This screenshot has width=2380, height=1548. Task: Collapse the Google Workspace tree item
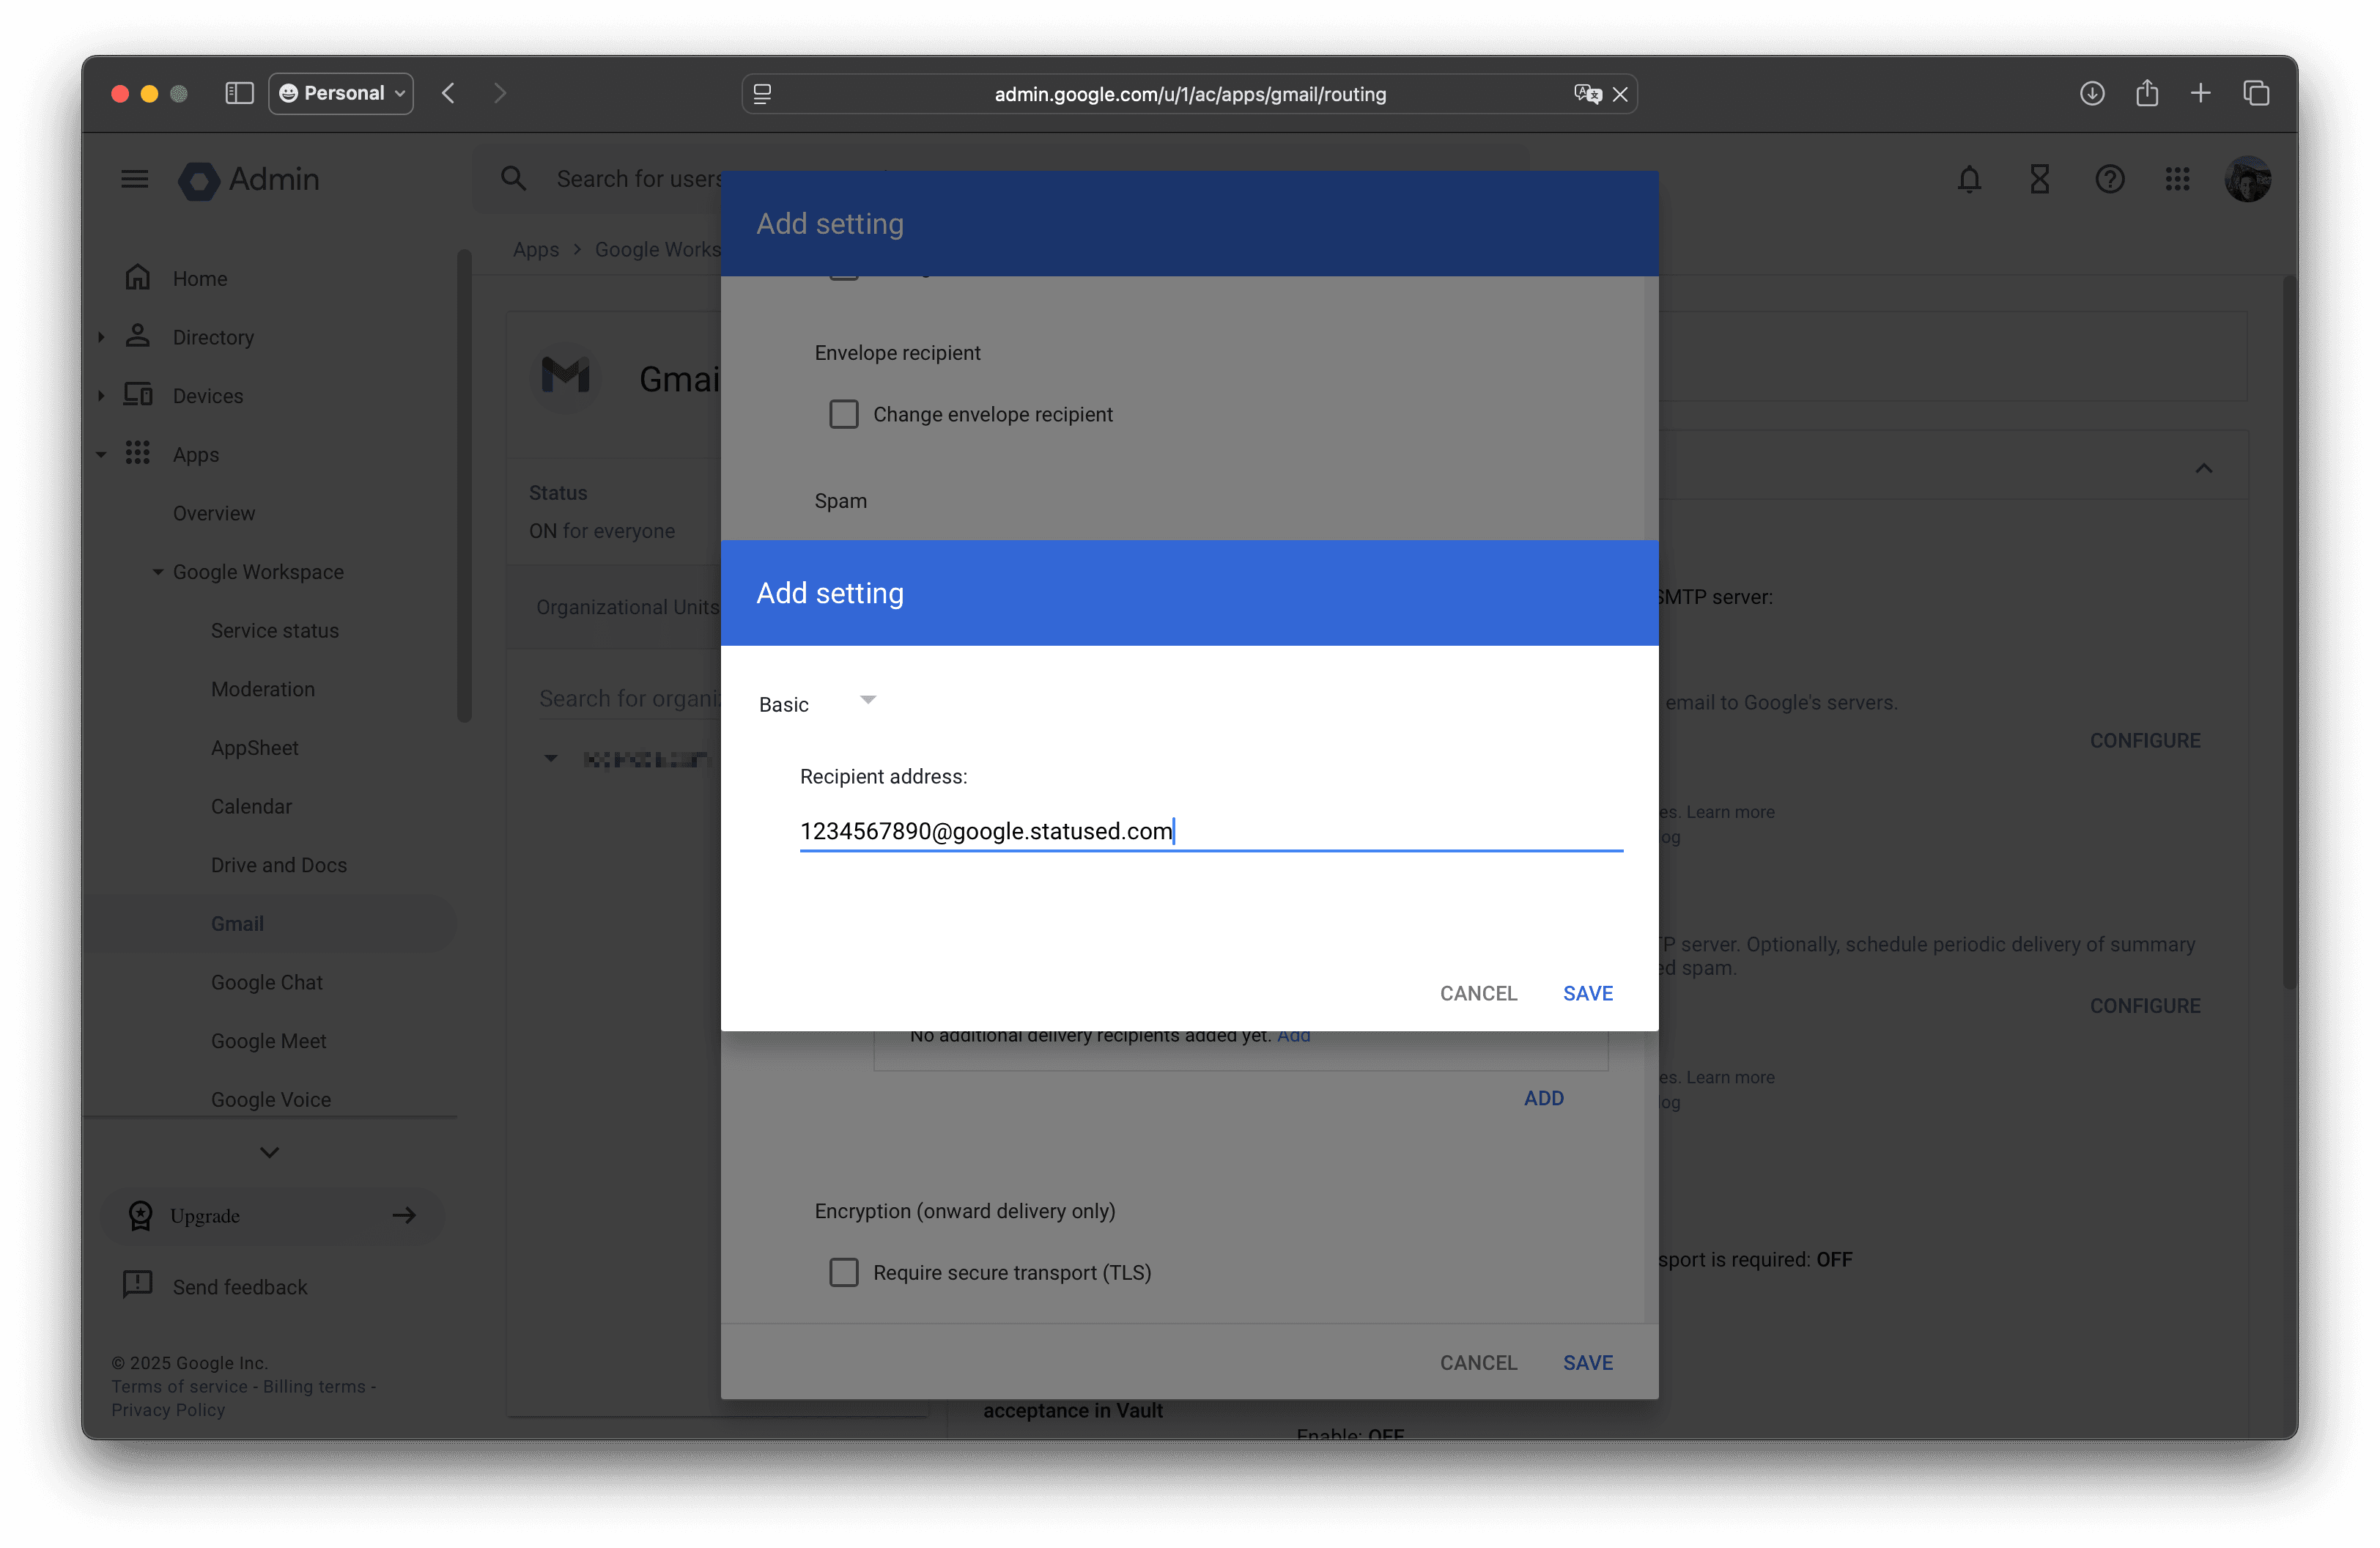157,572
